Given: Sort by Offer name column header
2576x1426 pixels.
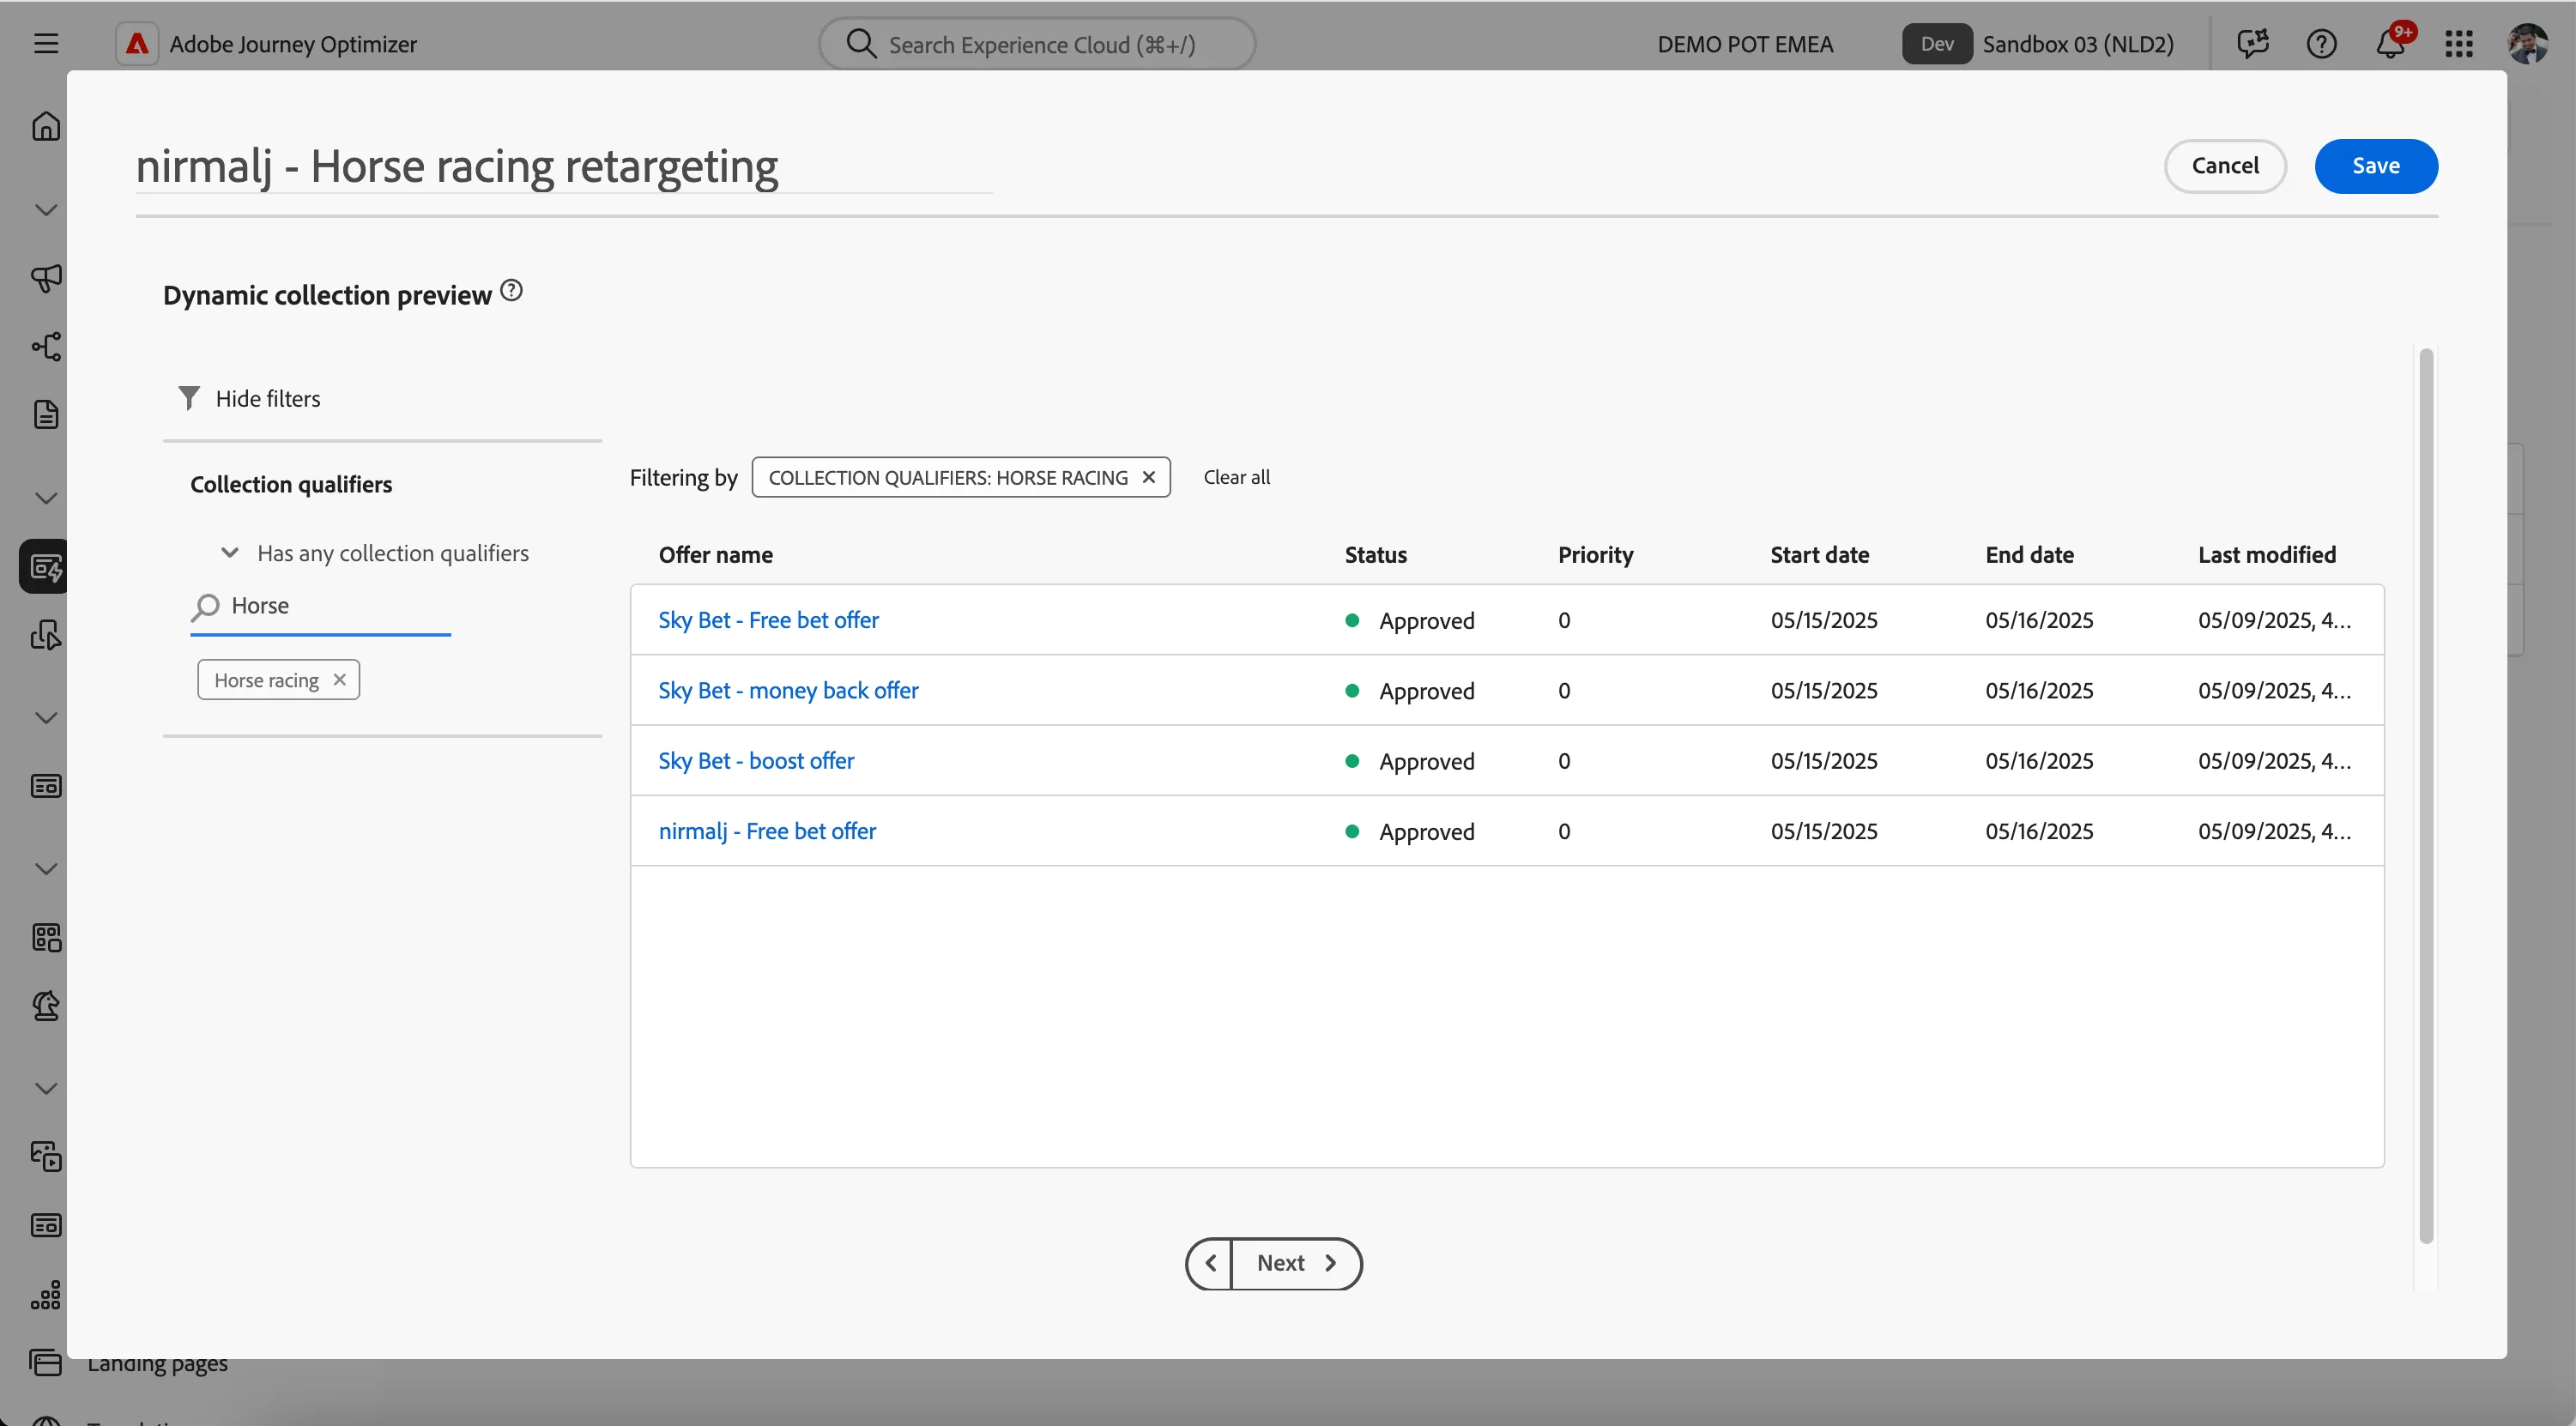Looking at the screenshot, I should coord(715,555).
